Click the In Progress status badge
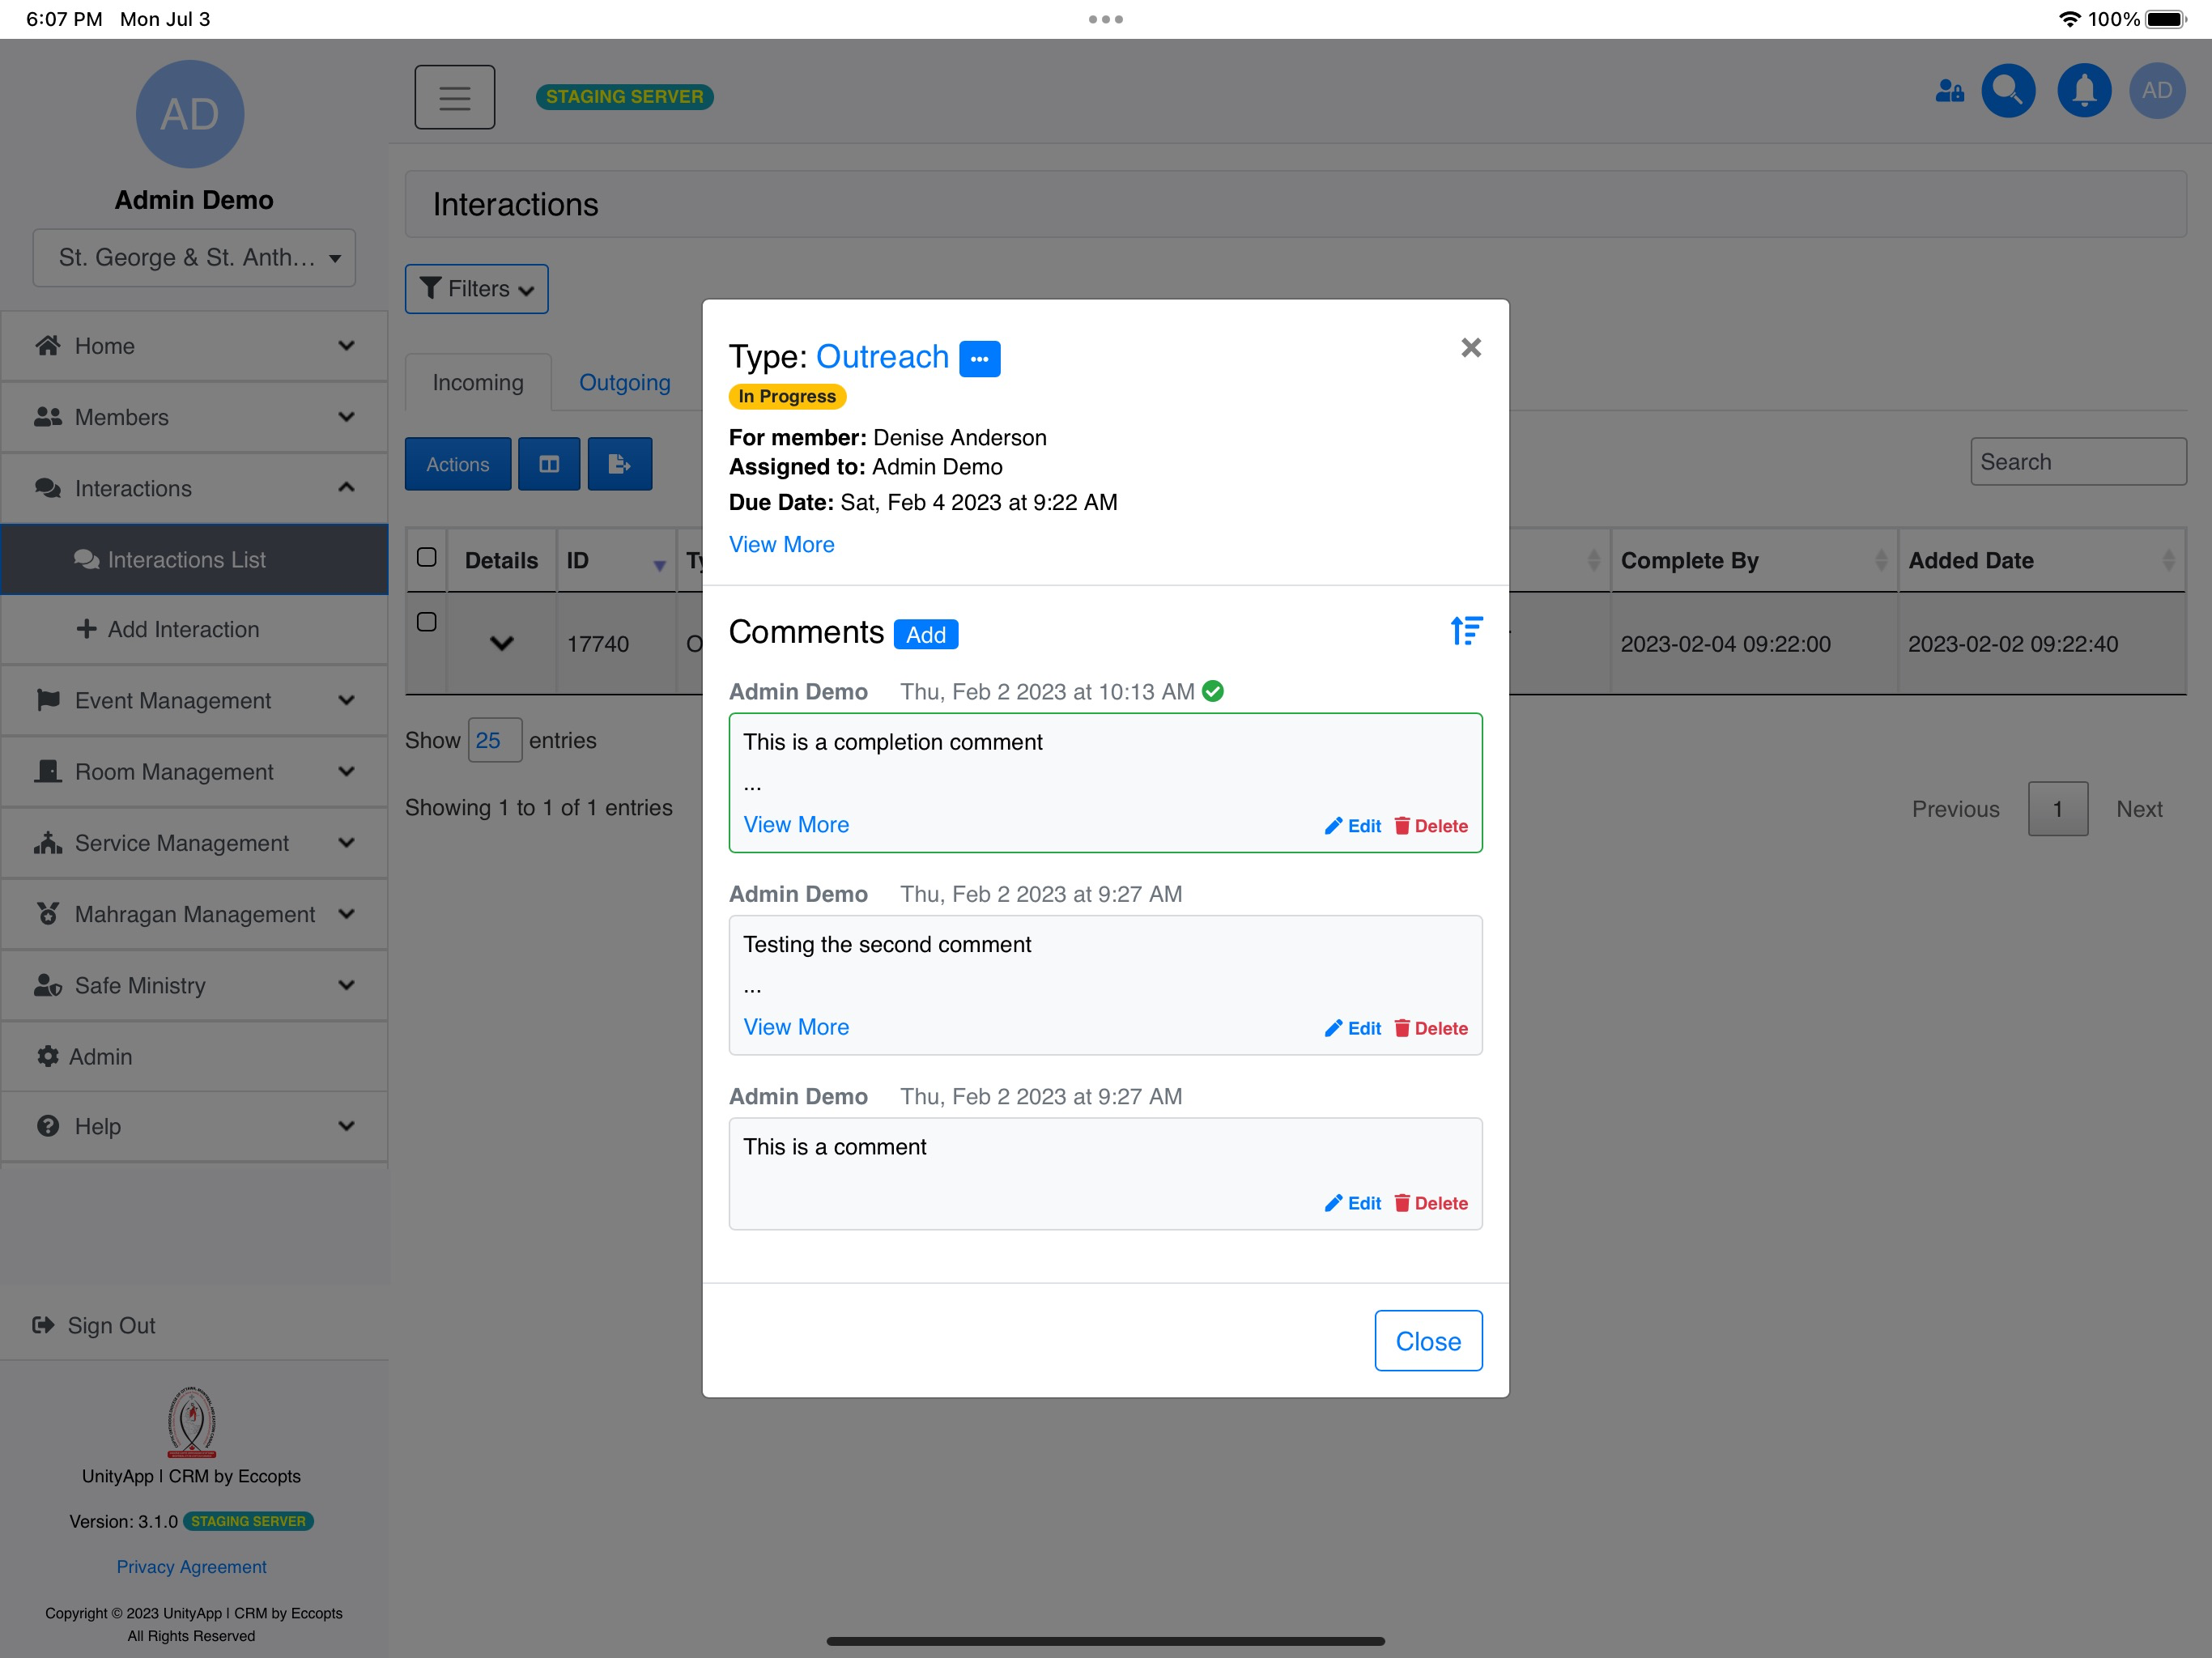The image size is (2212, 1658). 787,396
